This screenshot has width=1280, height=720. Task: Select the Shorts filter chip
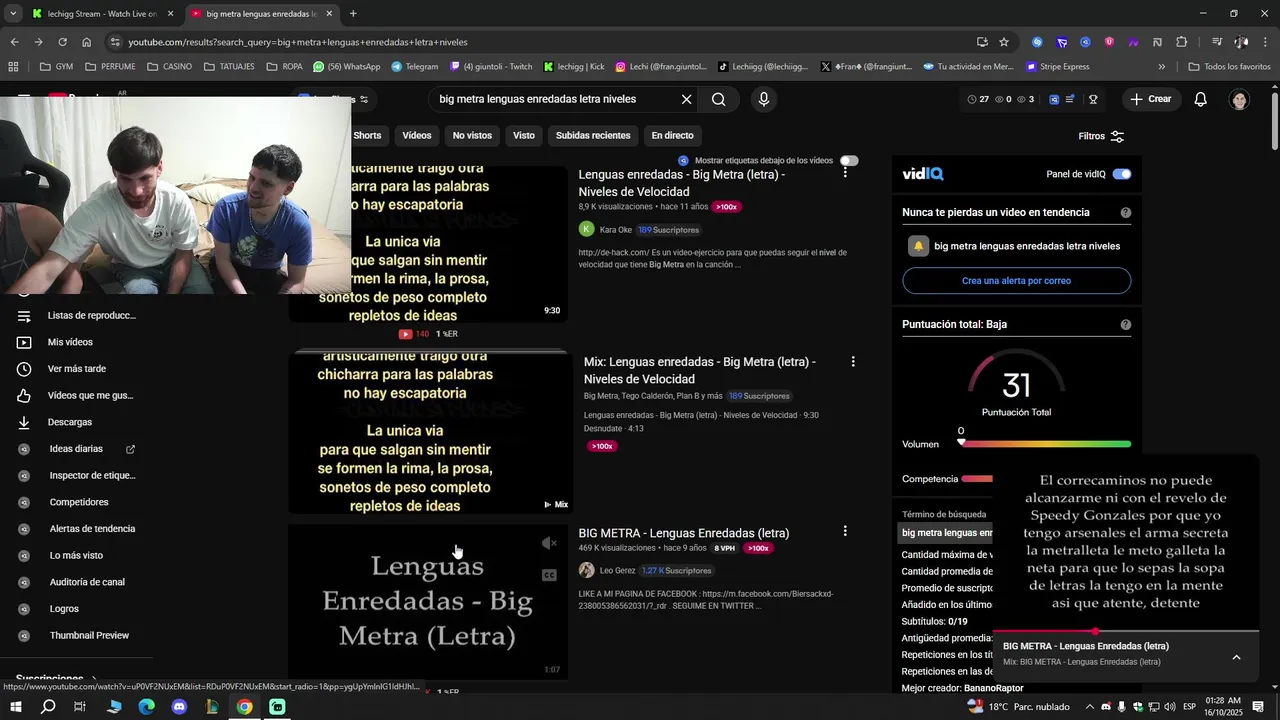pyautogui.click(x=367, y=136)
